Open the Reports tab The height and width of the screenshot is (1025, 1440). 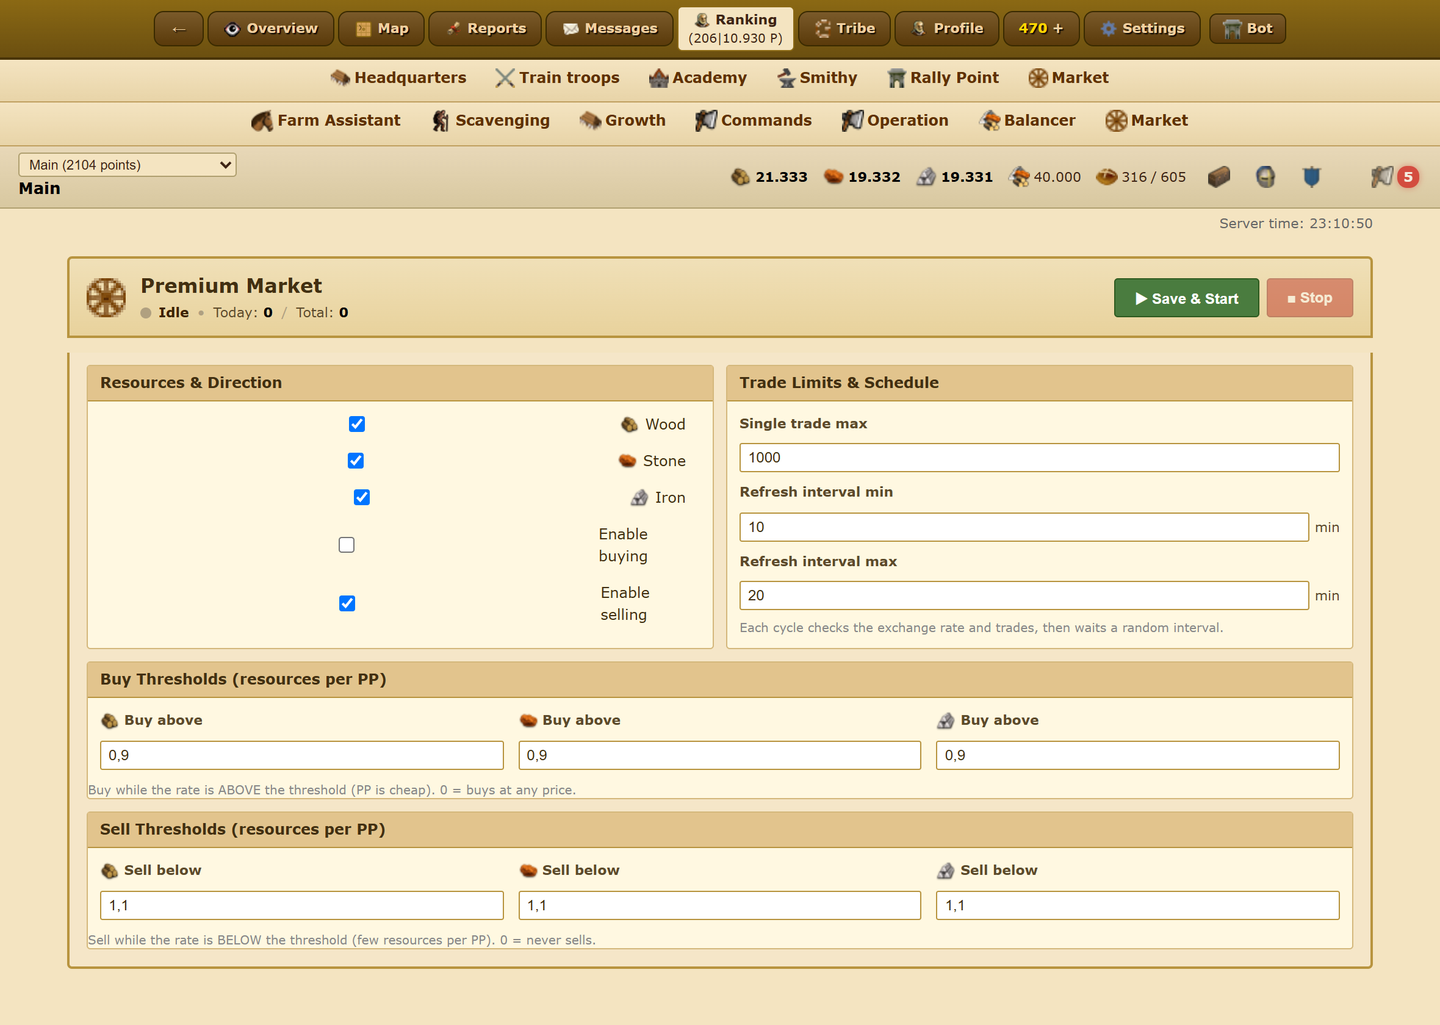point(485,29)
